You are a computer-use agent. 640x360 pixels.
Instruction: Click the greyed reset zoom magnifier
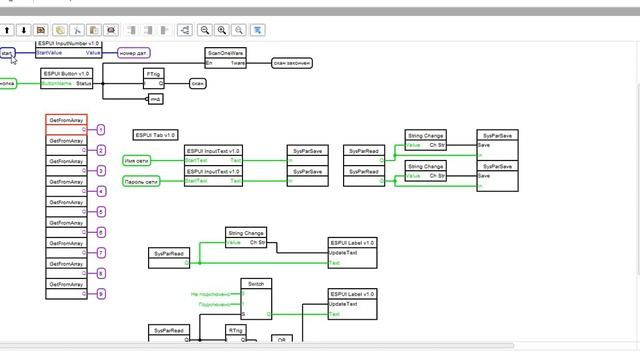239,30
